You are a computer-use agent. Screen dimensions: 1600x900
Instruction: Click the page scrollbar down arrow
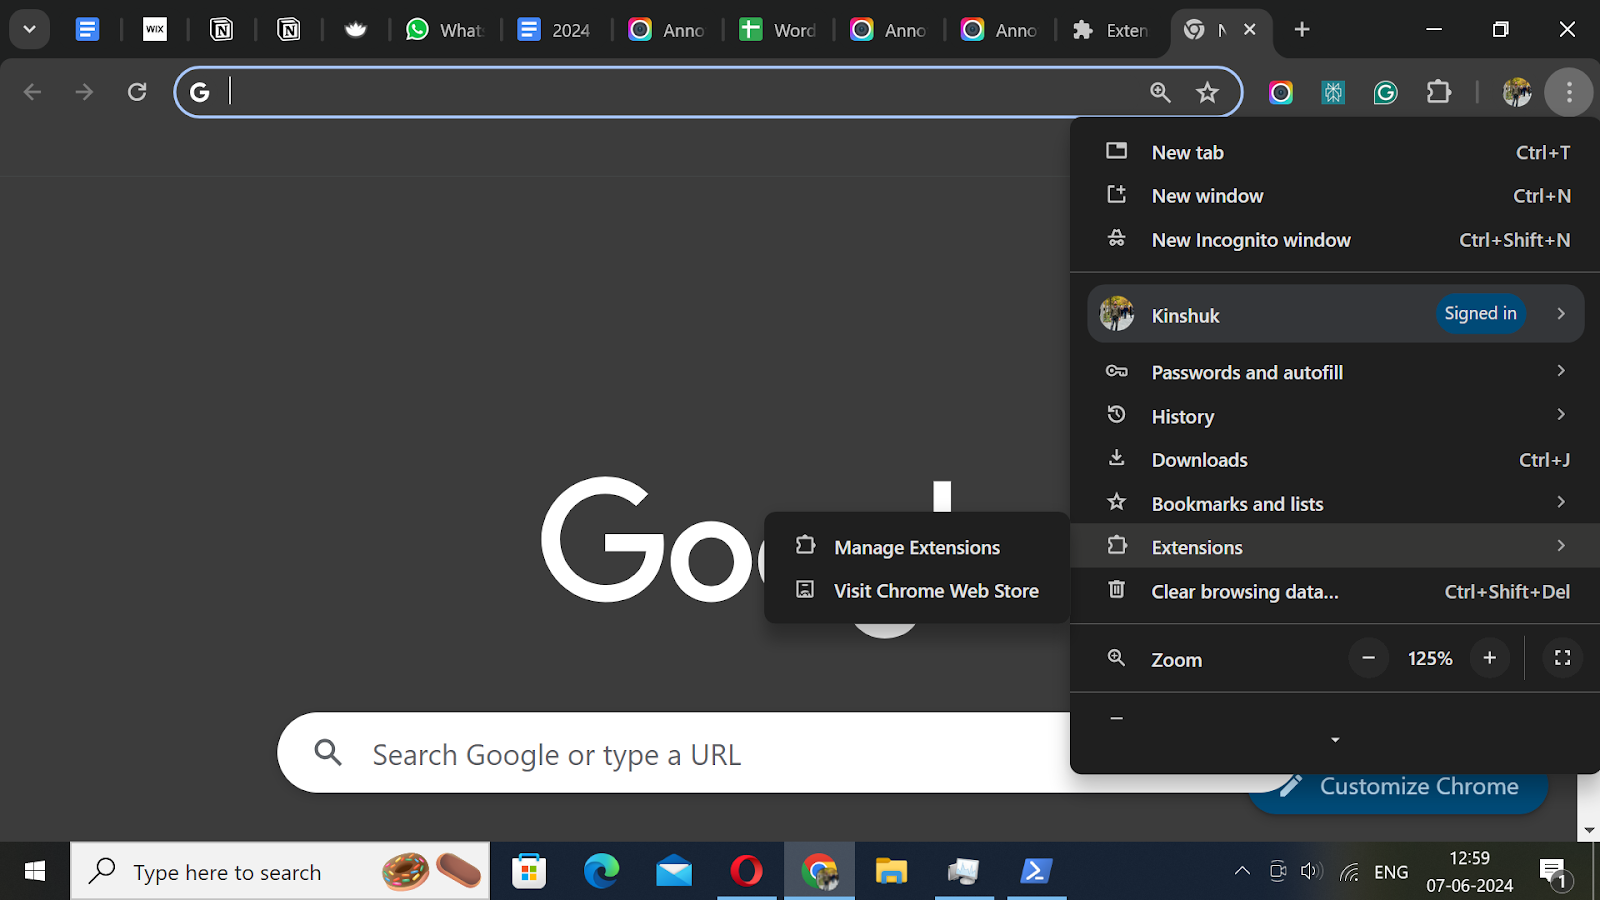(1589, 831)
